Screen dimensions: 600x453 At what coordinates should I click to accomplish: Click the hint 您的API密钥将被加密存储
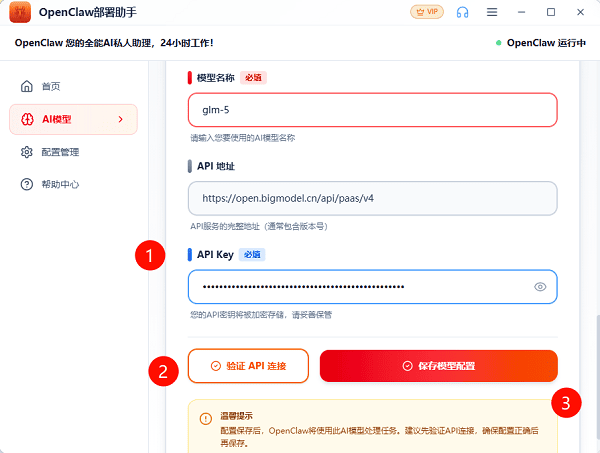[x=261, y=315]
